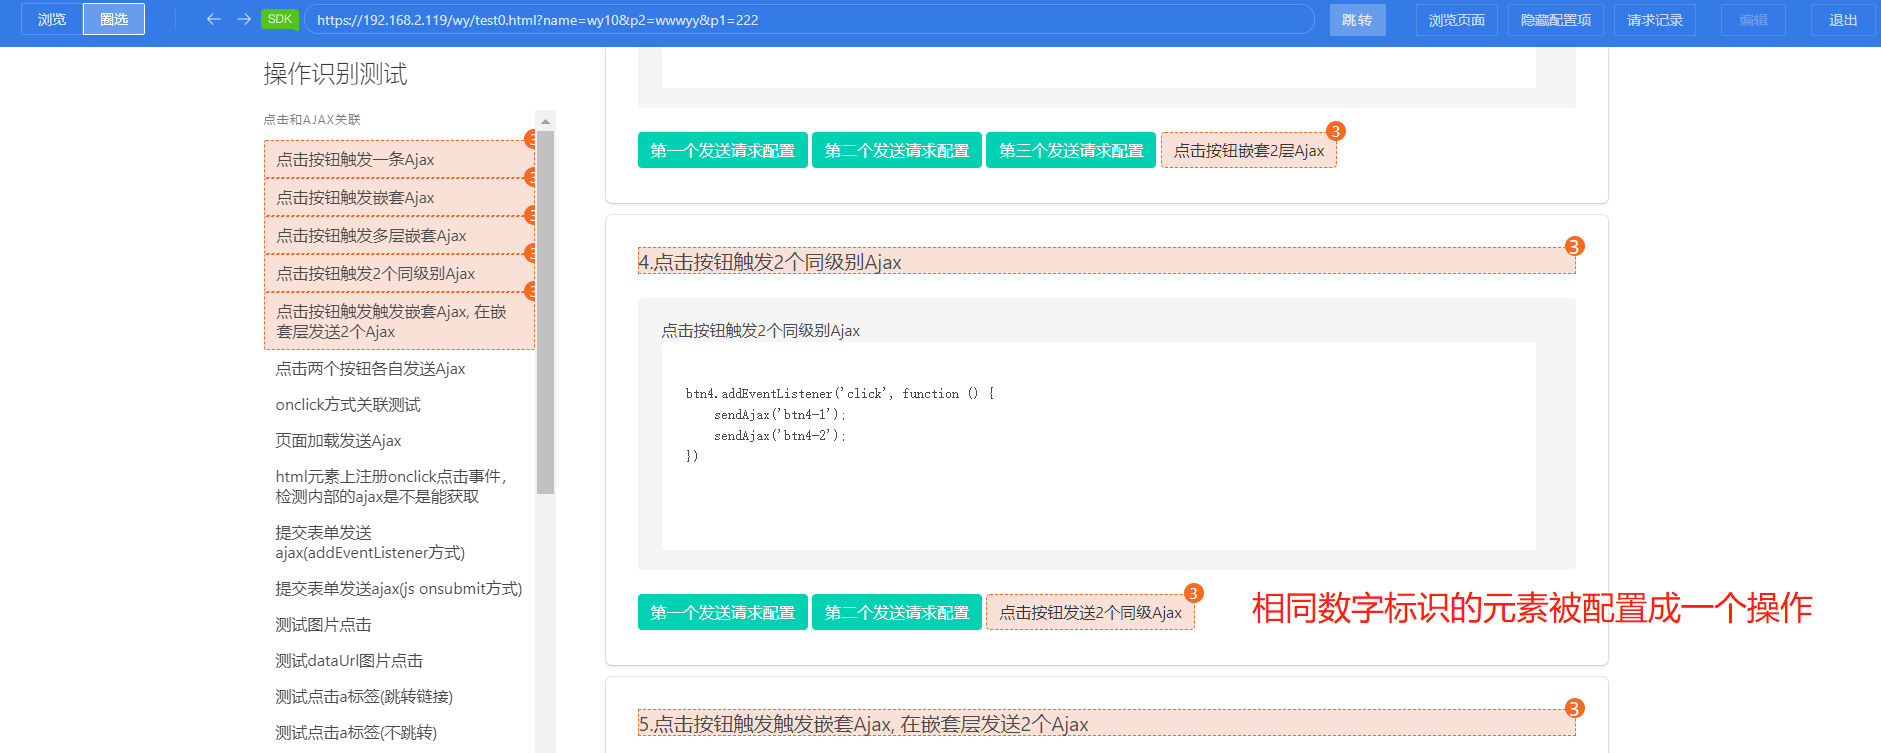Click 点击按钮发送2个同级Ajax button
The width and height of the screenshot is (1881, 753).
[1090, 612]
